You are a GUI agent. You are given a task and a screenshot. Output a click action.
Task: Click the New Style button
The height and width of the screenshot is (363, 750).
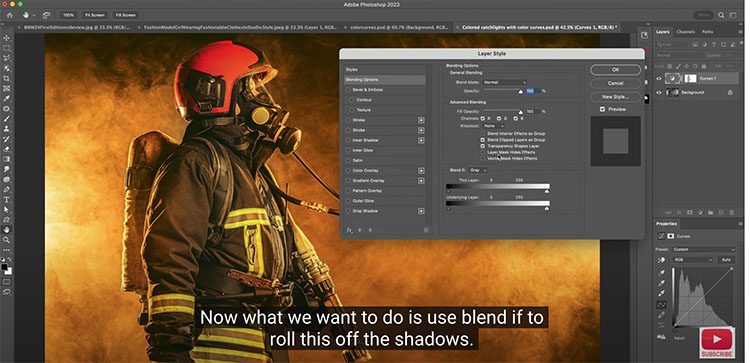pyautogui.click(x=615, y=97)
